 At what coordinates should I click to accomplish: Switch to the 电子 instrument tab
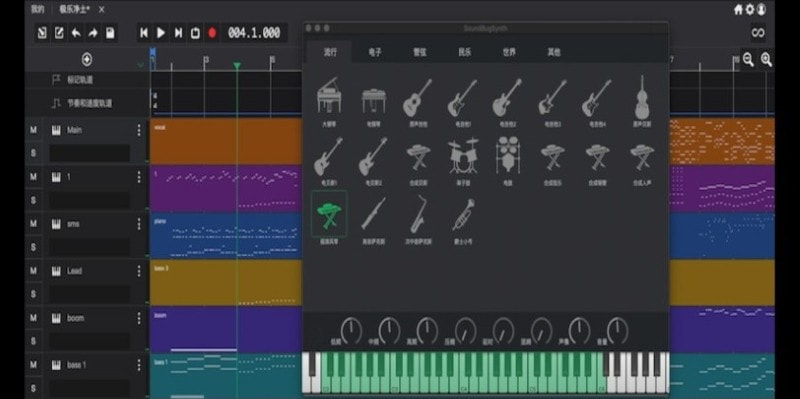(374, 52)
